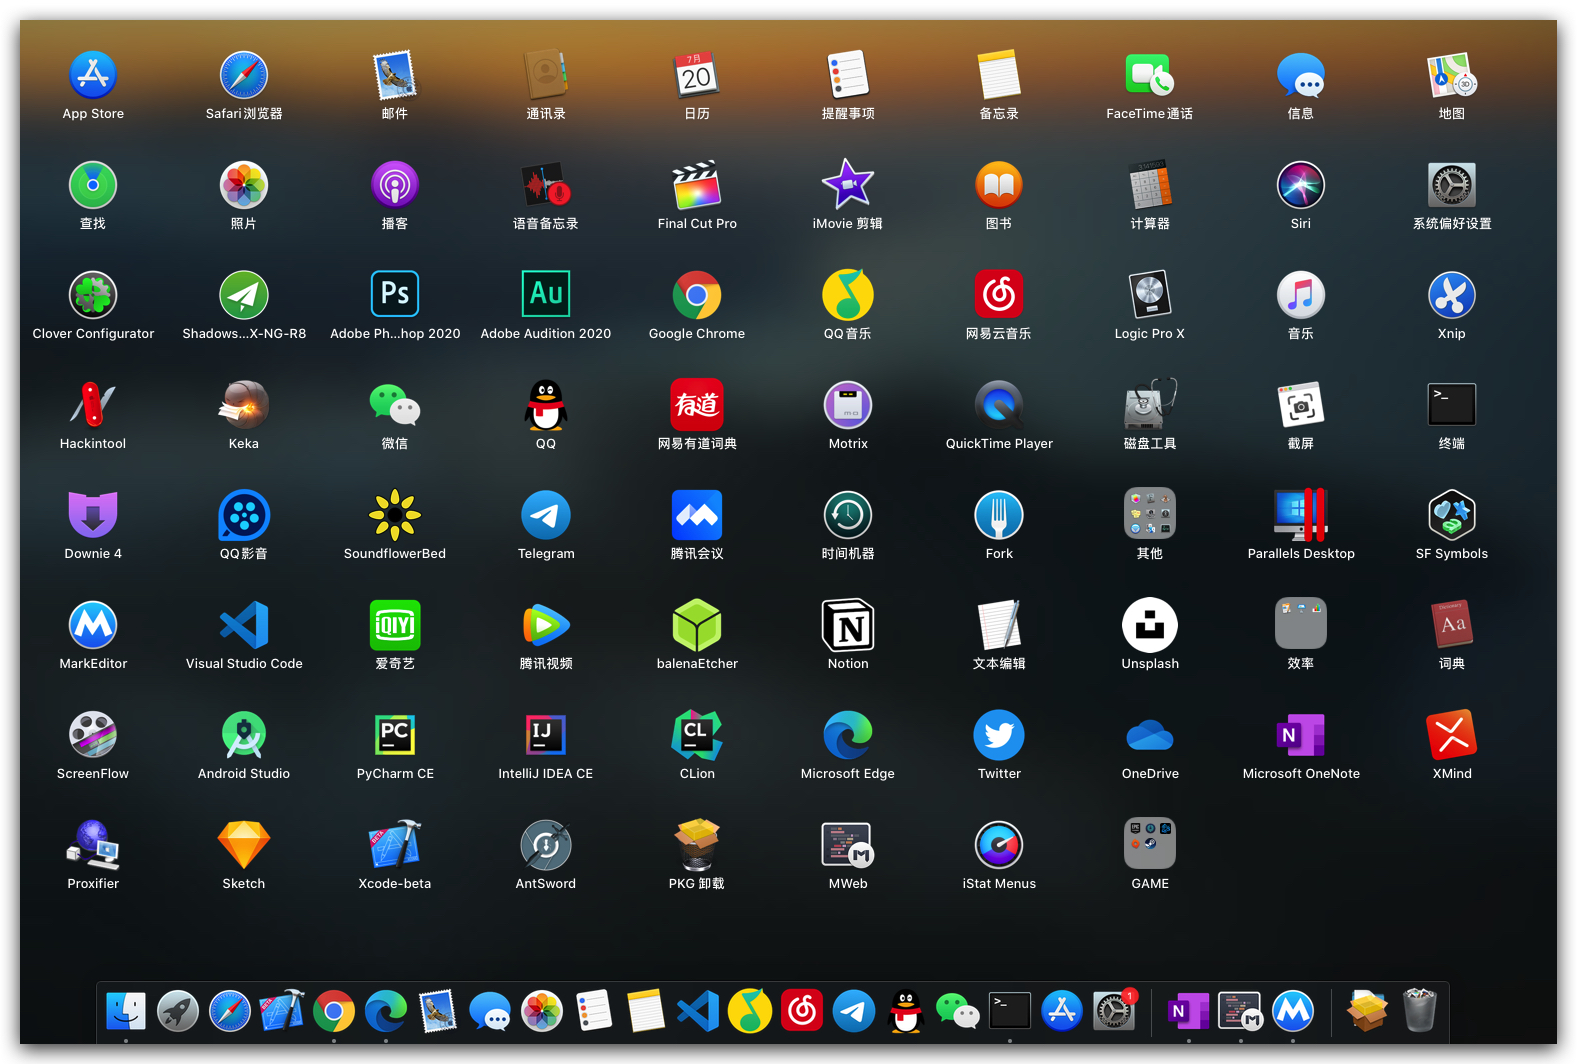This screenshot has width=1577, height=1064.
Task: Expand the 效率 folder
Action: (x=1300, y=626)
